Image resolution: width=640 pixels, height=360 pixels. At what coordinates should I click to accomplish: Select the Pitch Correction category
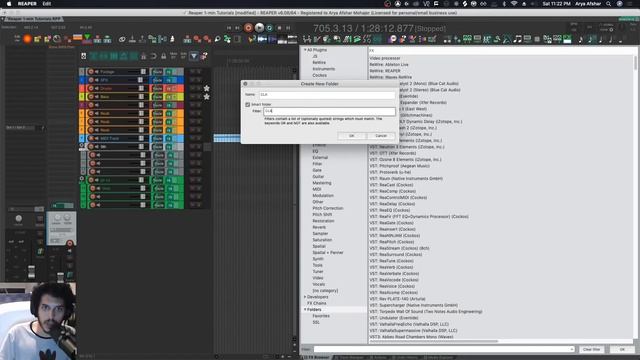pyautogui.click(x=328, y=208)
